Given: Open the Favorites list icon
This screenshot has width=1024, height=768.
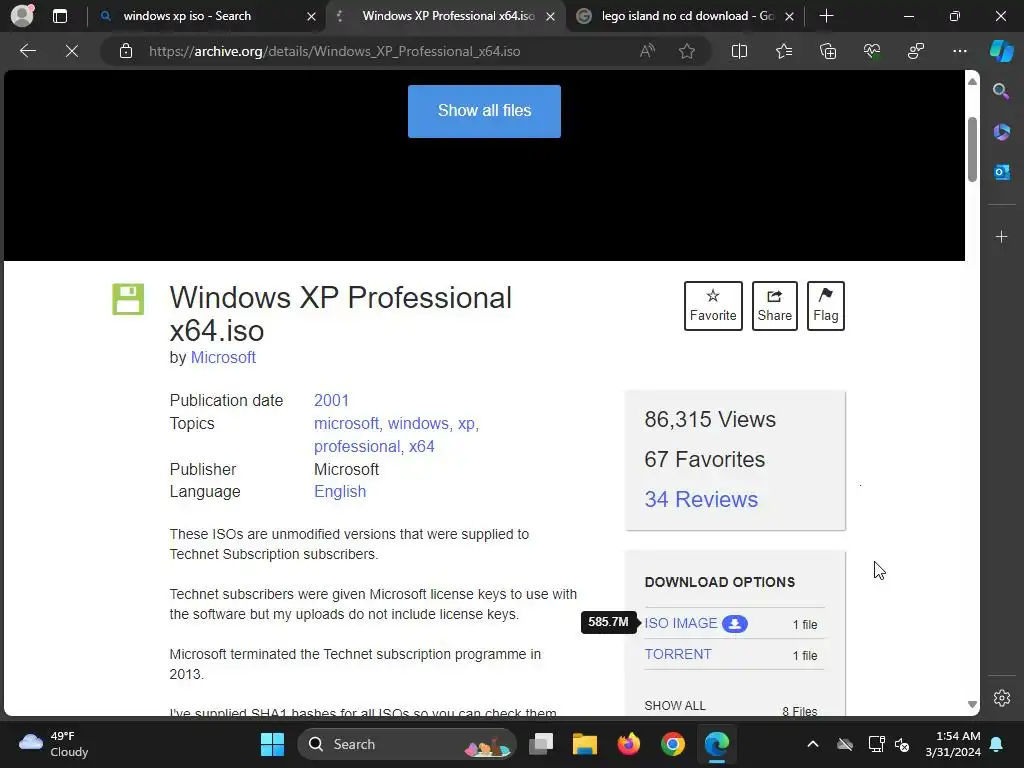Looking at the screenshot, I should click(x=784, y=51).
